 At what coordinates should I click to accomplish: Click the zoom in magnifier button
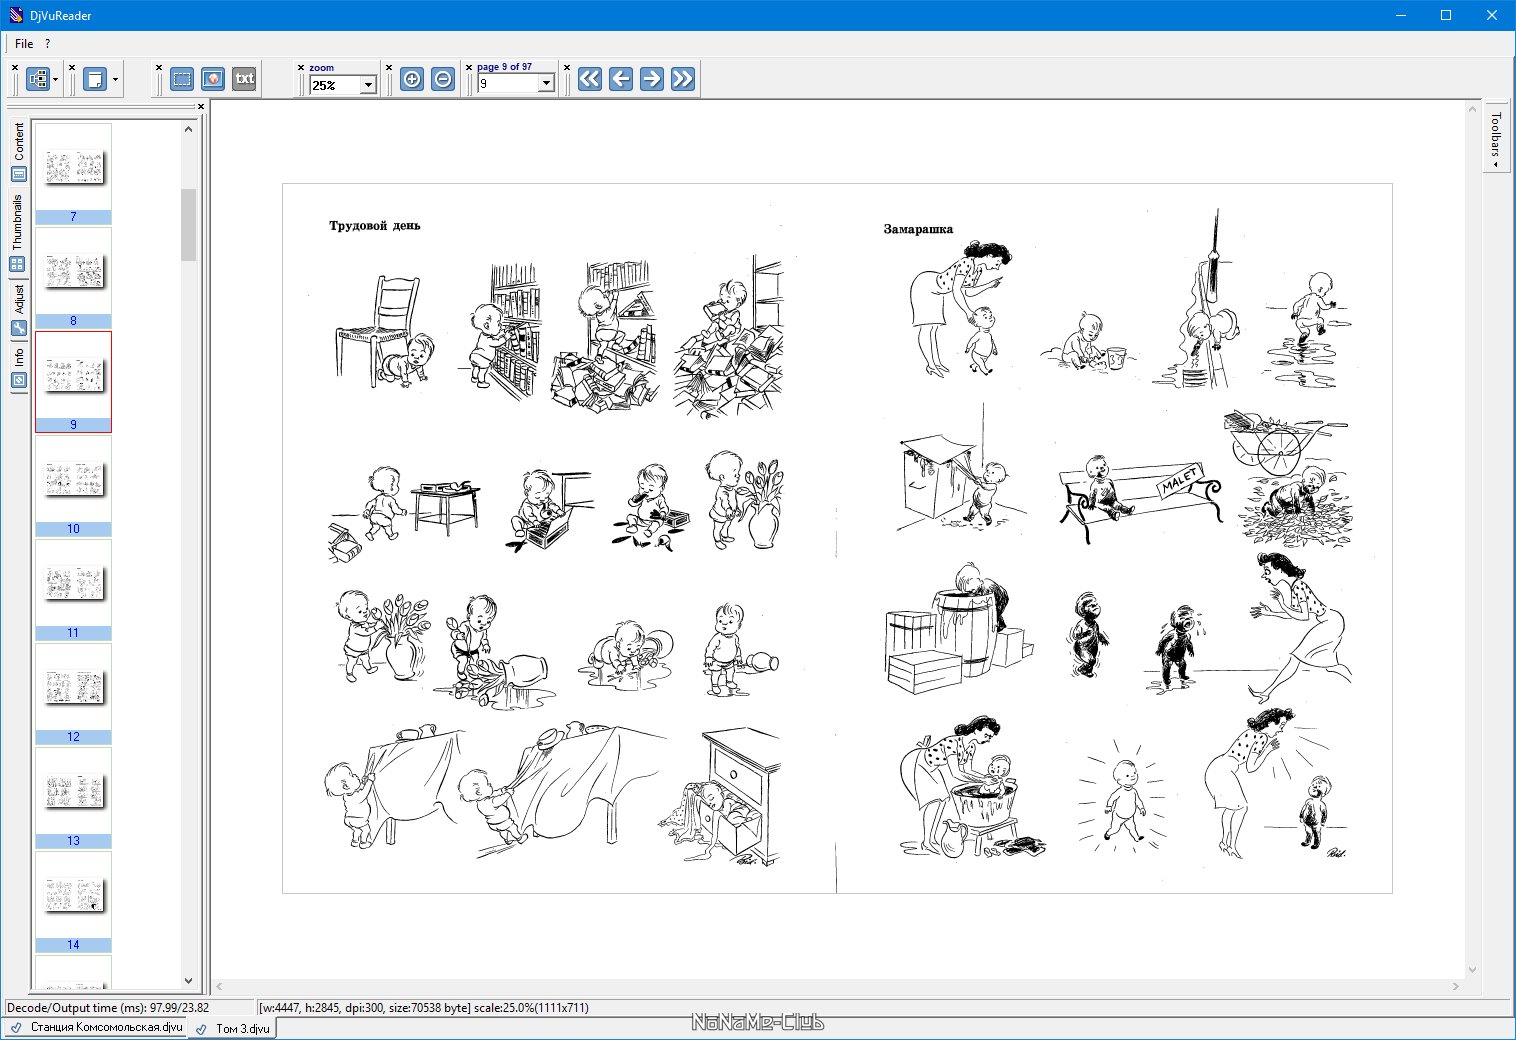click(411, 79)
